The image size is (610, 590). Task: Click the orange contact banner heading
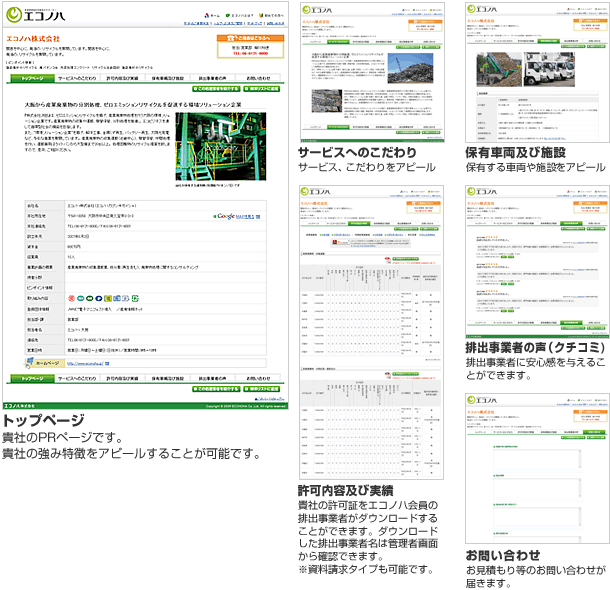click(x=251, y=38)
